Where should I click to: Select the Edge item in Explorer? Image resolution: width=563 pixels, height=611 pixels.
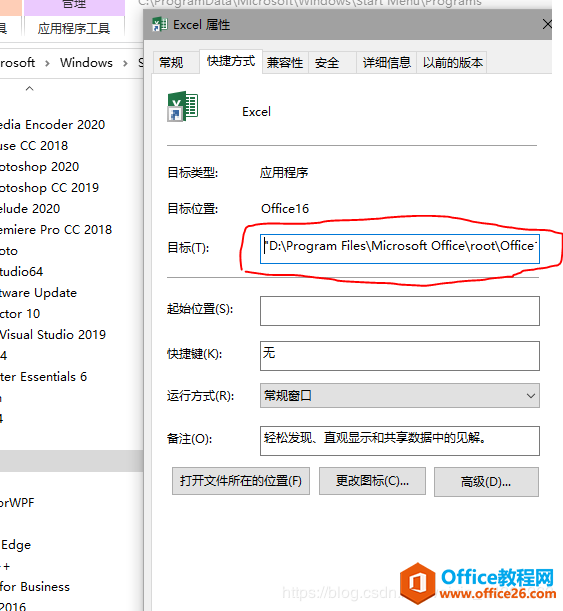click(16, 545)
